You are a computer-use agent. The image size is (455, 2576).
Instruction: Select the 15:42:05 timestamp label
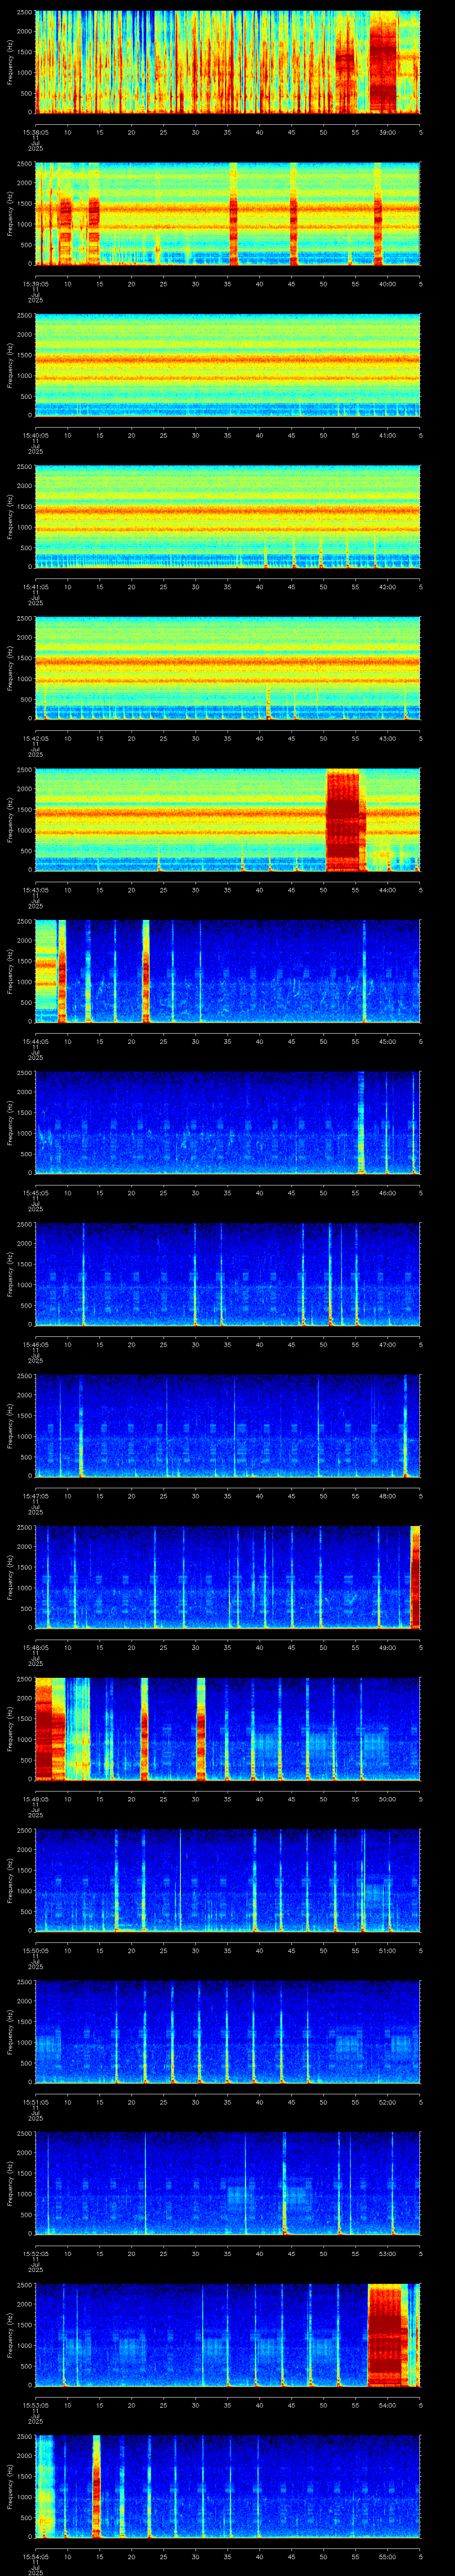[x=35, y=738]
